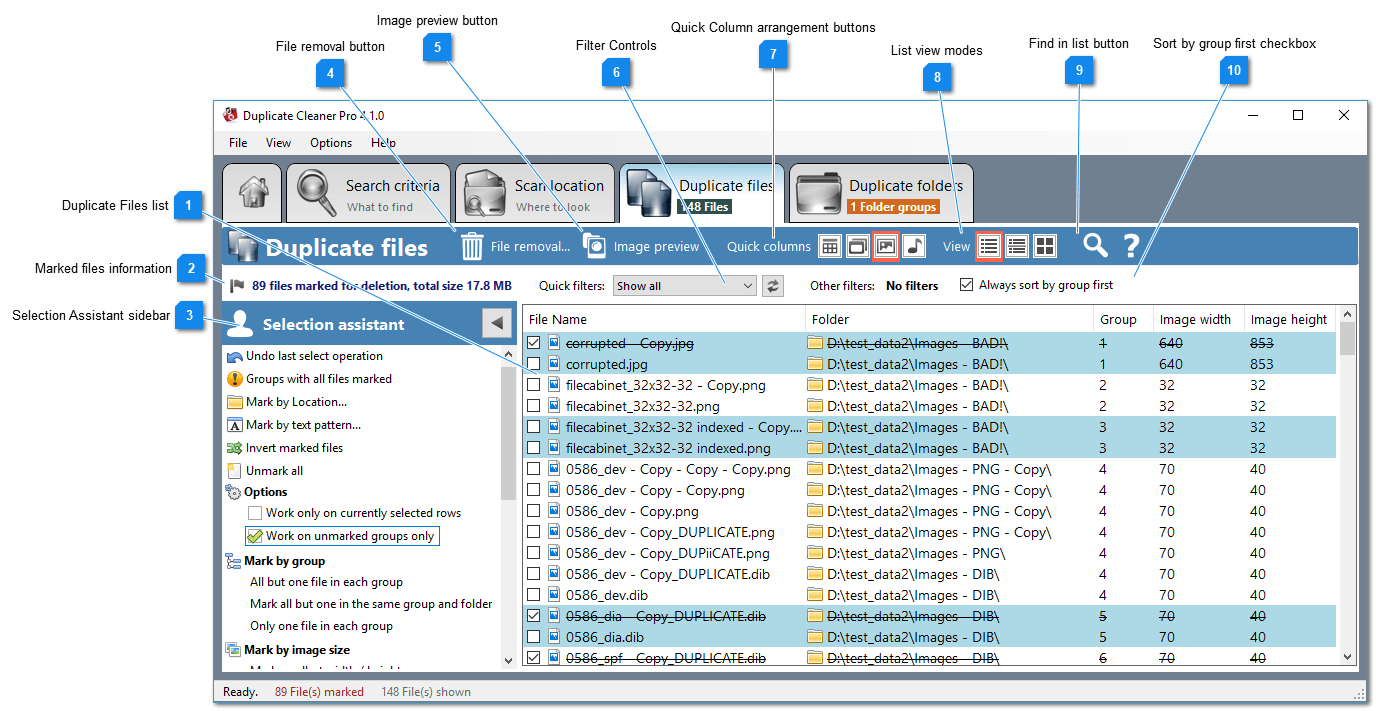This screenshot has height=711, width=1376.
Task: Select the image quick columns icon
Action: 884,246
